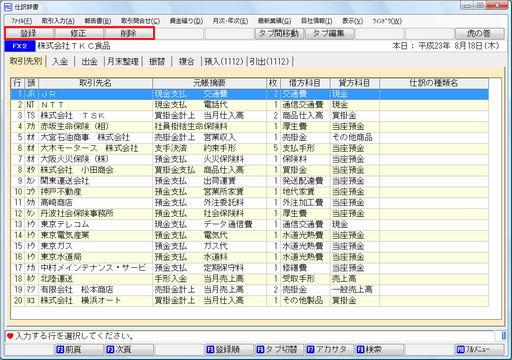Viewport: 512px width, 360px height.
Task: Click the blue FX2 badge
Action: 20,46
